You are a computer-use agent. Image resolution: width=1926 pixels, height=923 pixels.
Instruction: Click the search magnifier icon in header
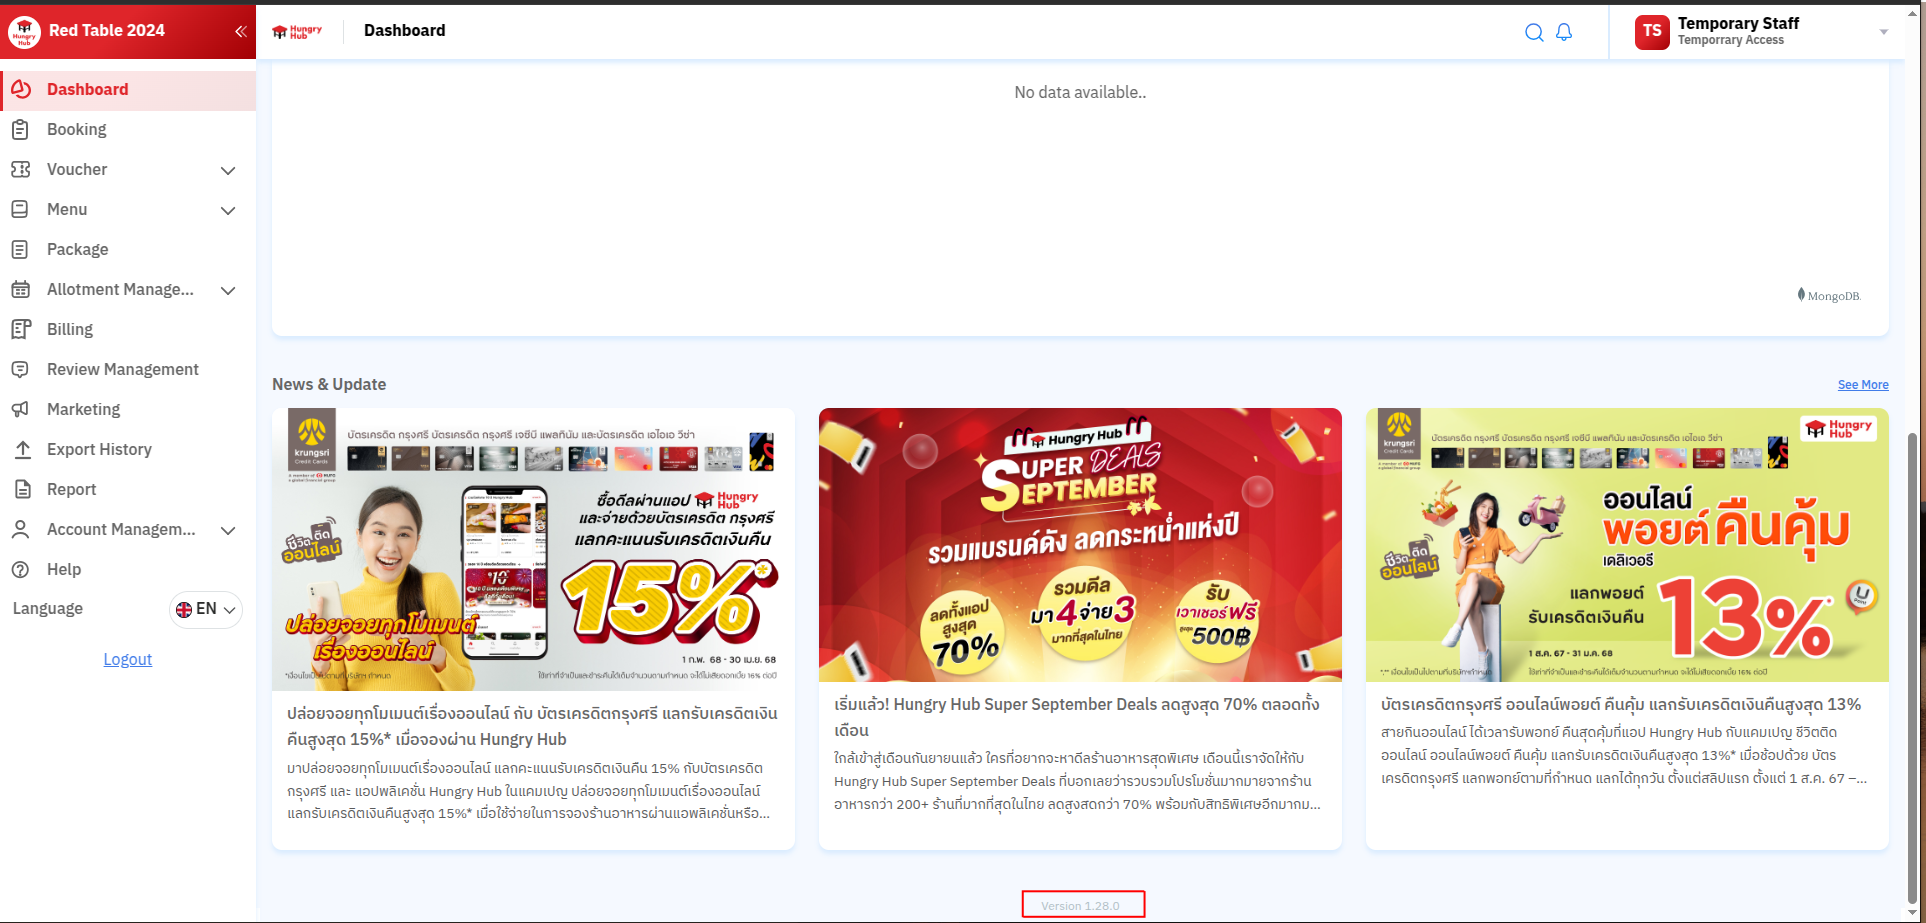pos(1533,32)
